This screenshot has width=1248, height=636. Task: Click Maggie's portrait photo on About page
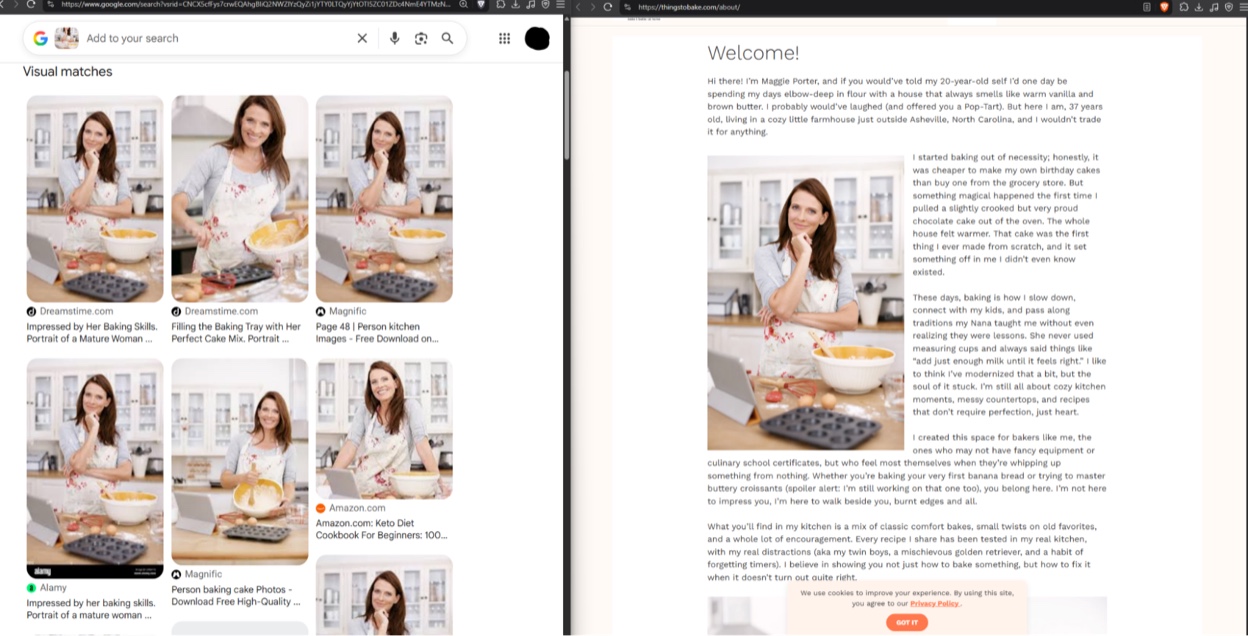pos(805,302)
